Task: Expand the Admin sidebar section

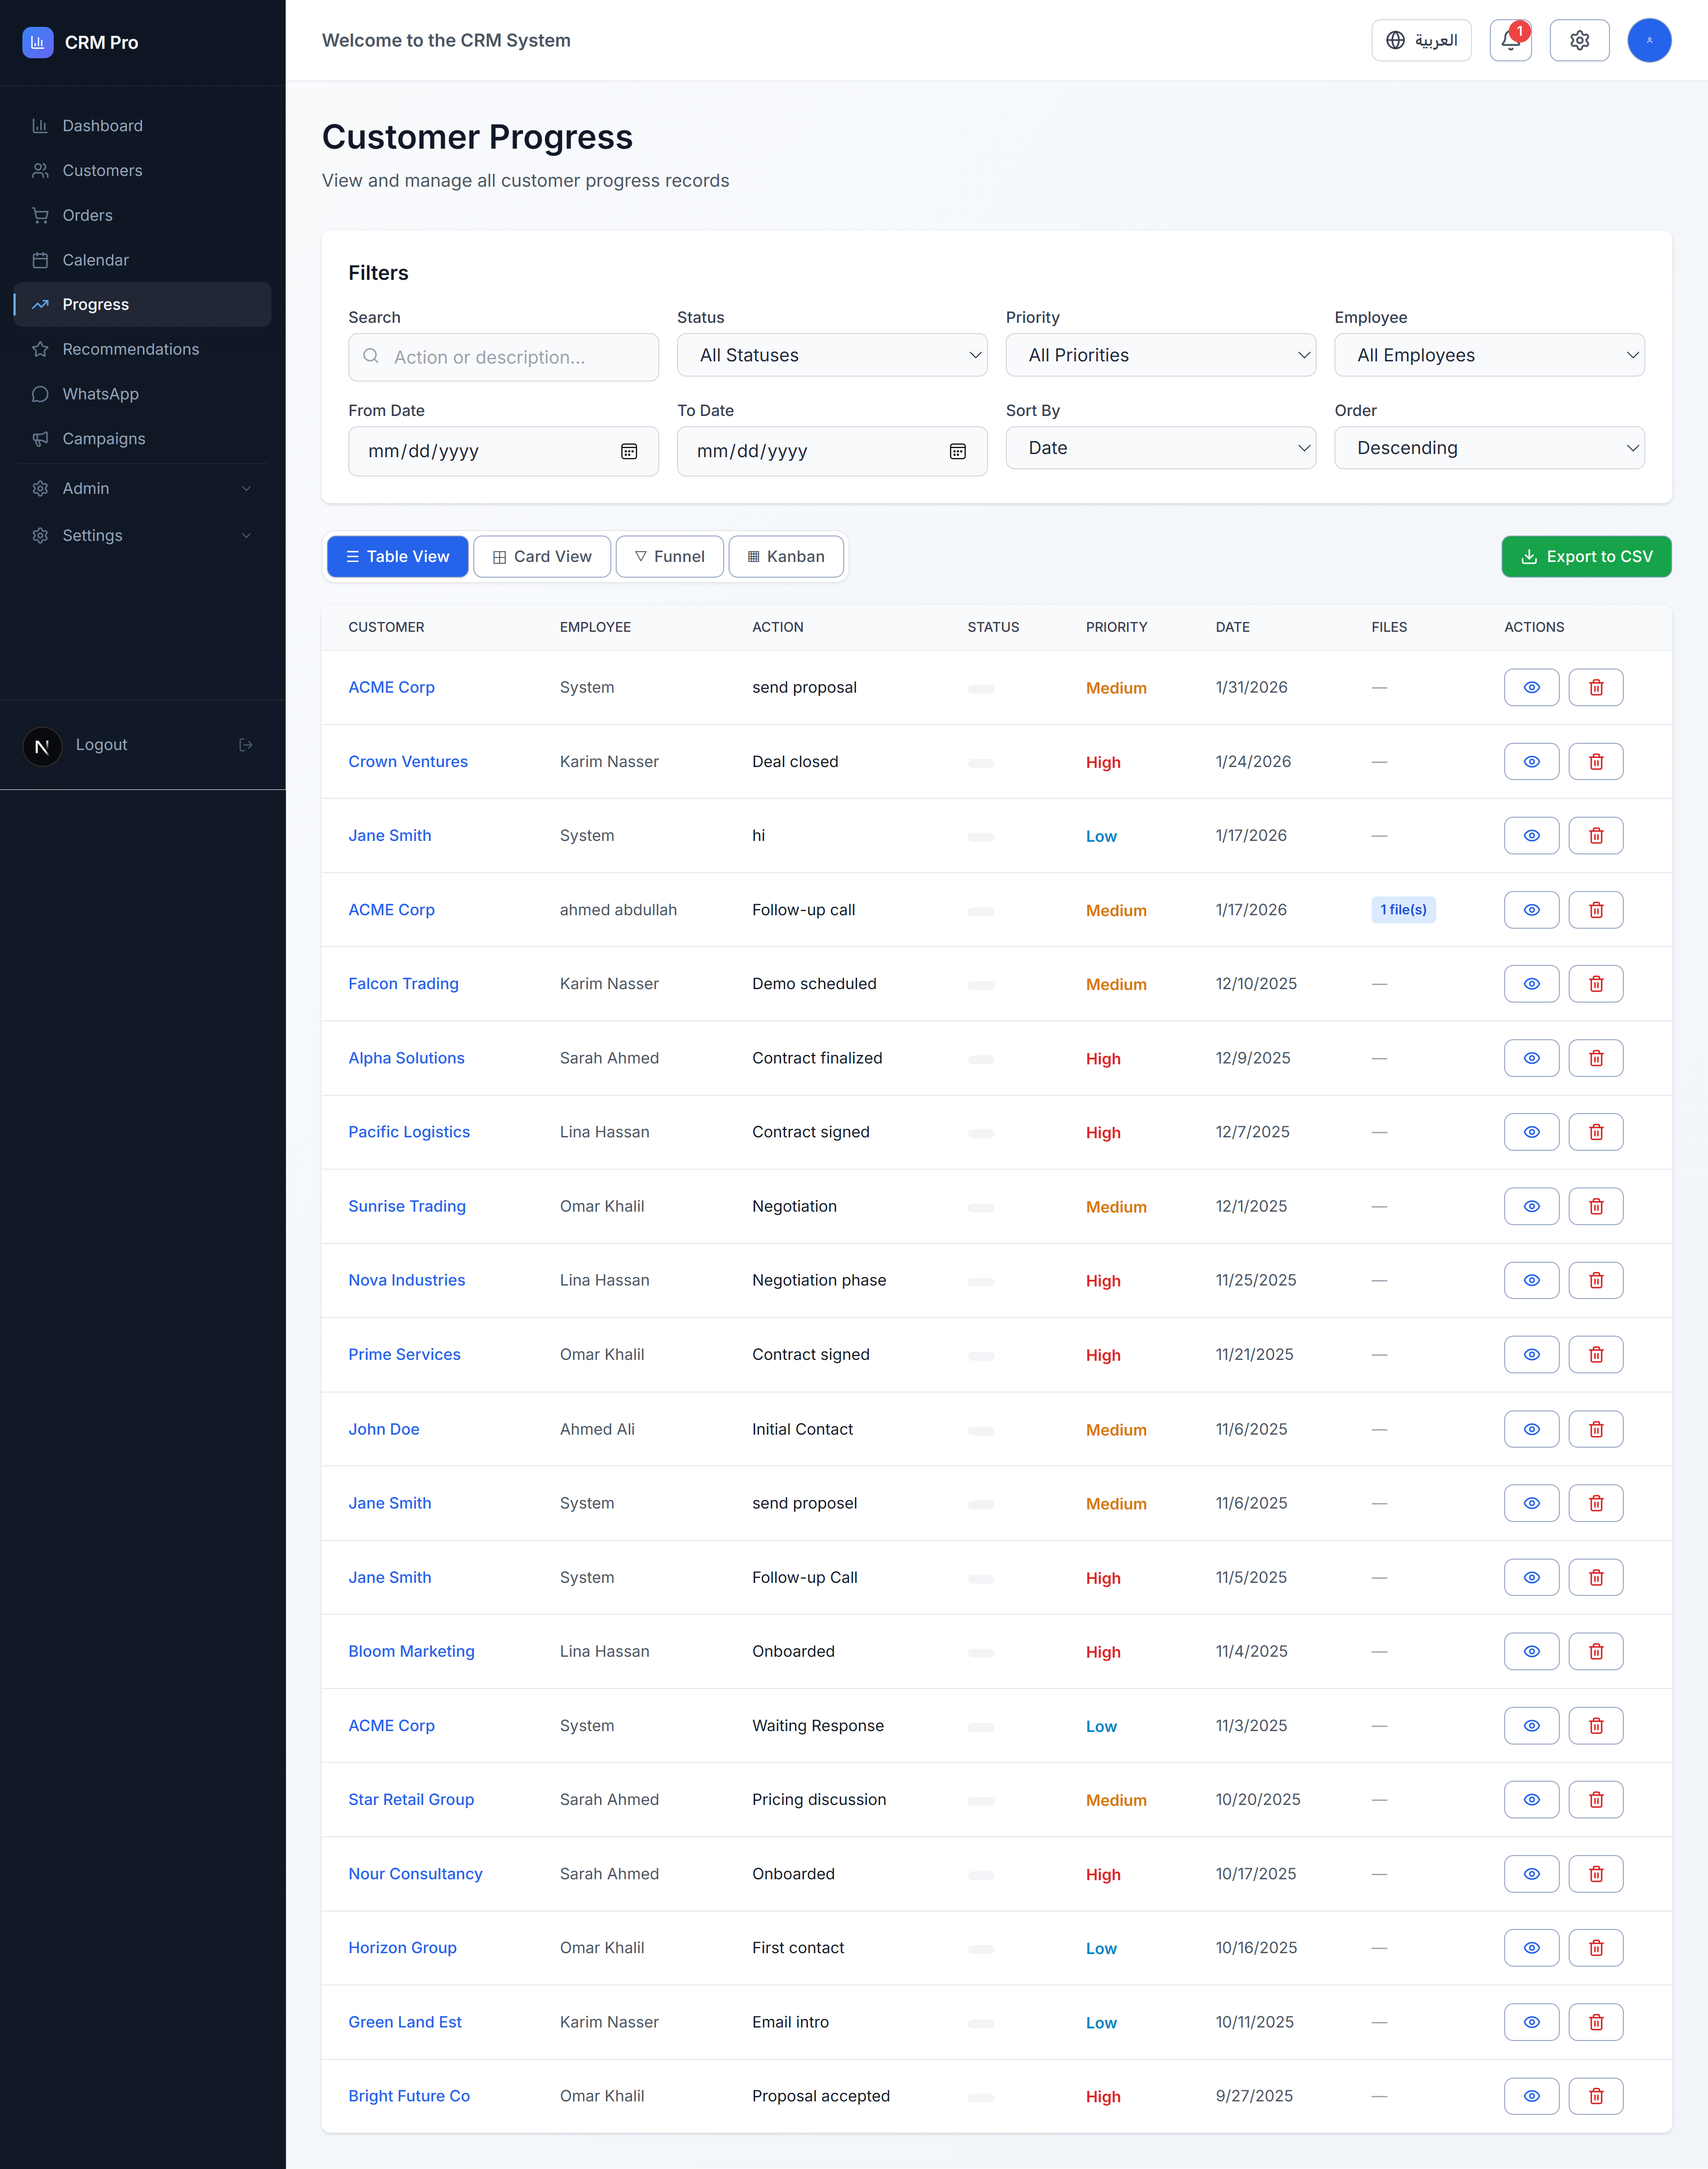Action: 142,488
